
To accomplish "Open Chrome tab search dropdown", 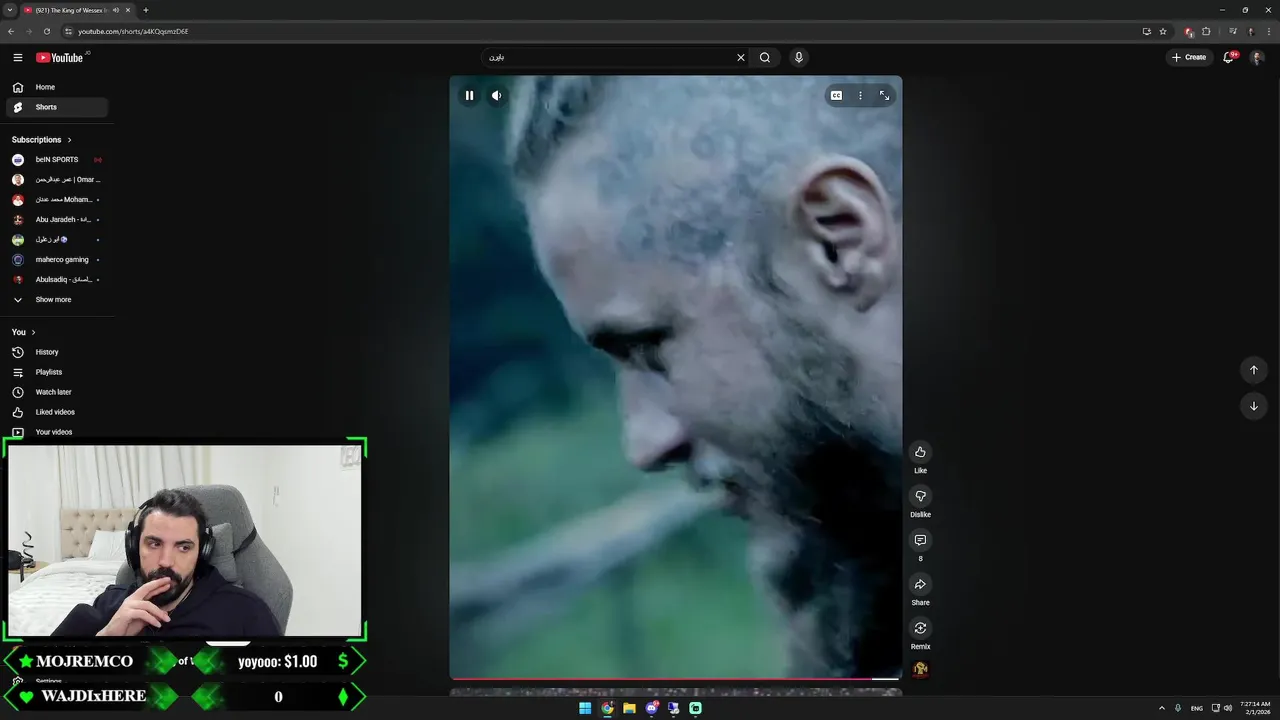I will tap(9, 10).
